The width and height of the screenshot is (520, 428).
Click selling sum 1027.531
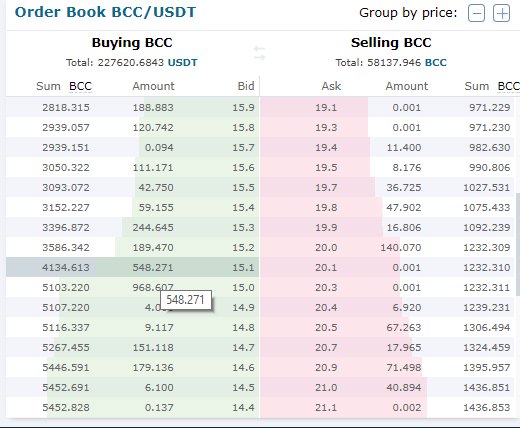(x=487, y=187)
